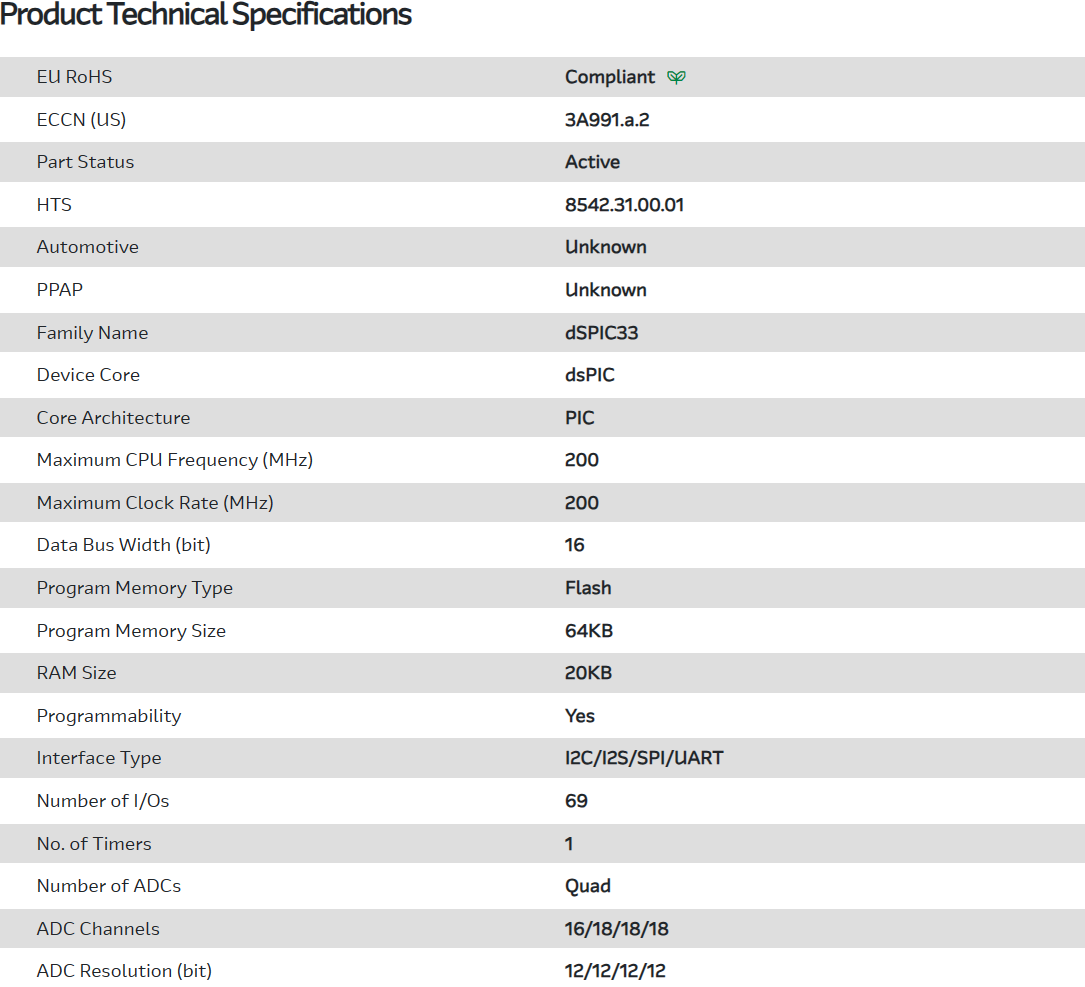Select the ADC Resolution value 12/12/12/12
The image size is (1085, 987).
(615, 971)
